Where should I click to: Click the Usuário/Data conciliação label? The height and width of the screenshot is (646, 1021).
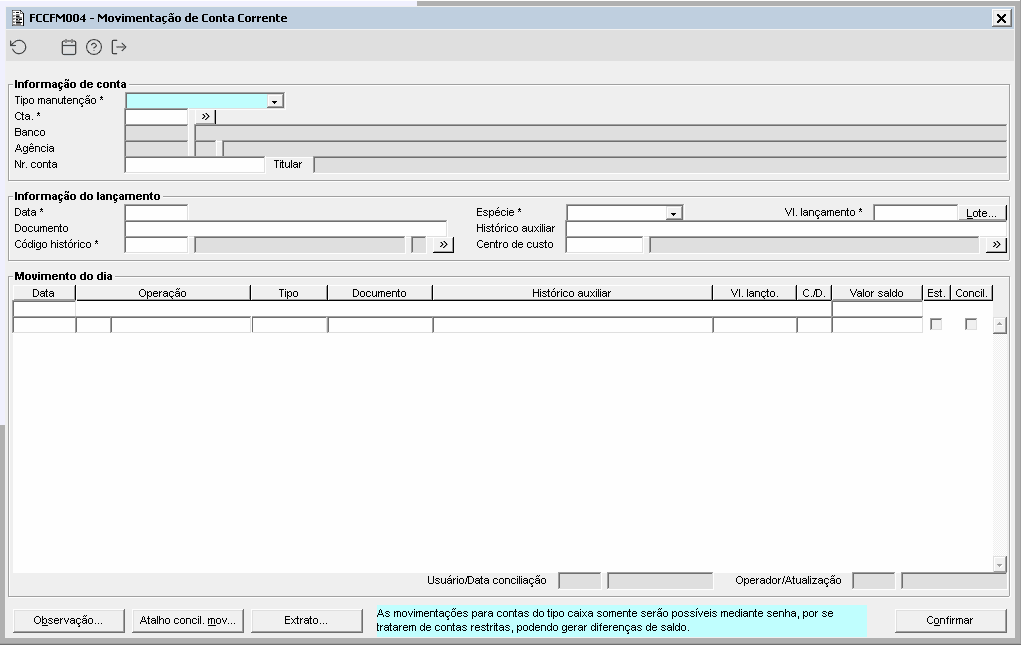[487, 580]
